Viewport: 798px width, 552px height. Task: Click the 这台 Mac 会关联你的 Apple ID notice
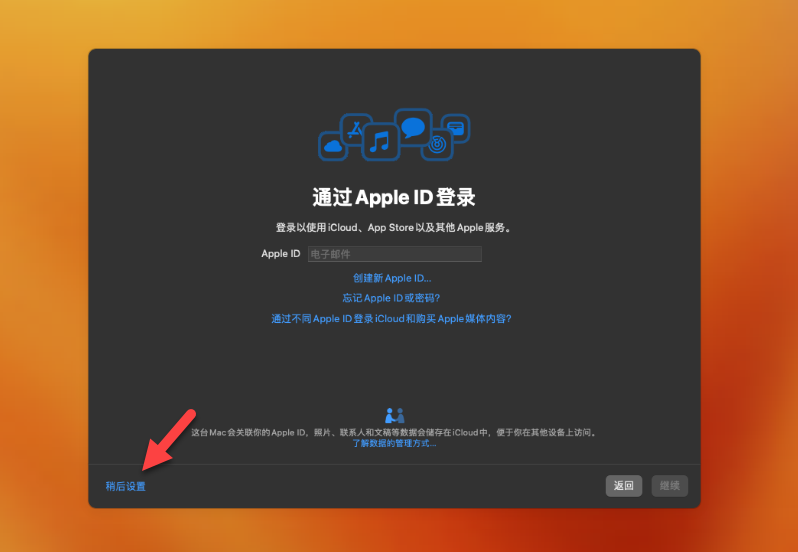tap(394, 433)
